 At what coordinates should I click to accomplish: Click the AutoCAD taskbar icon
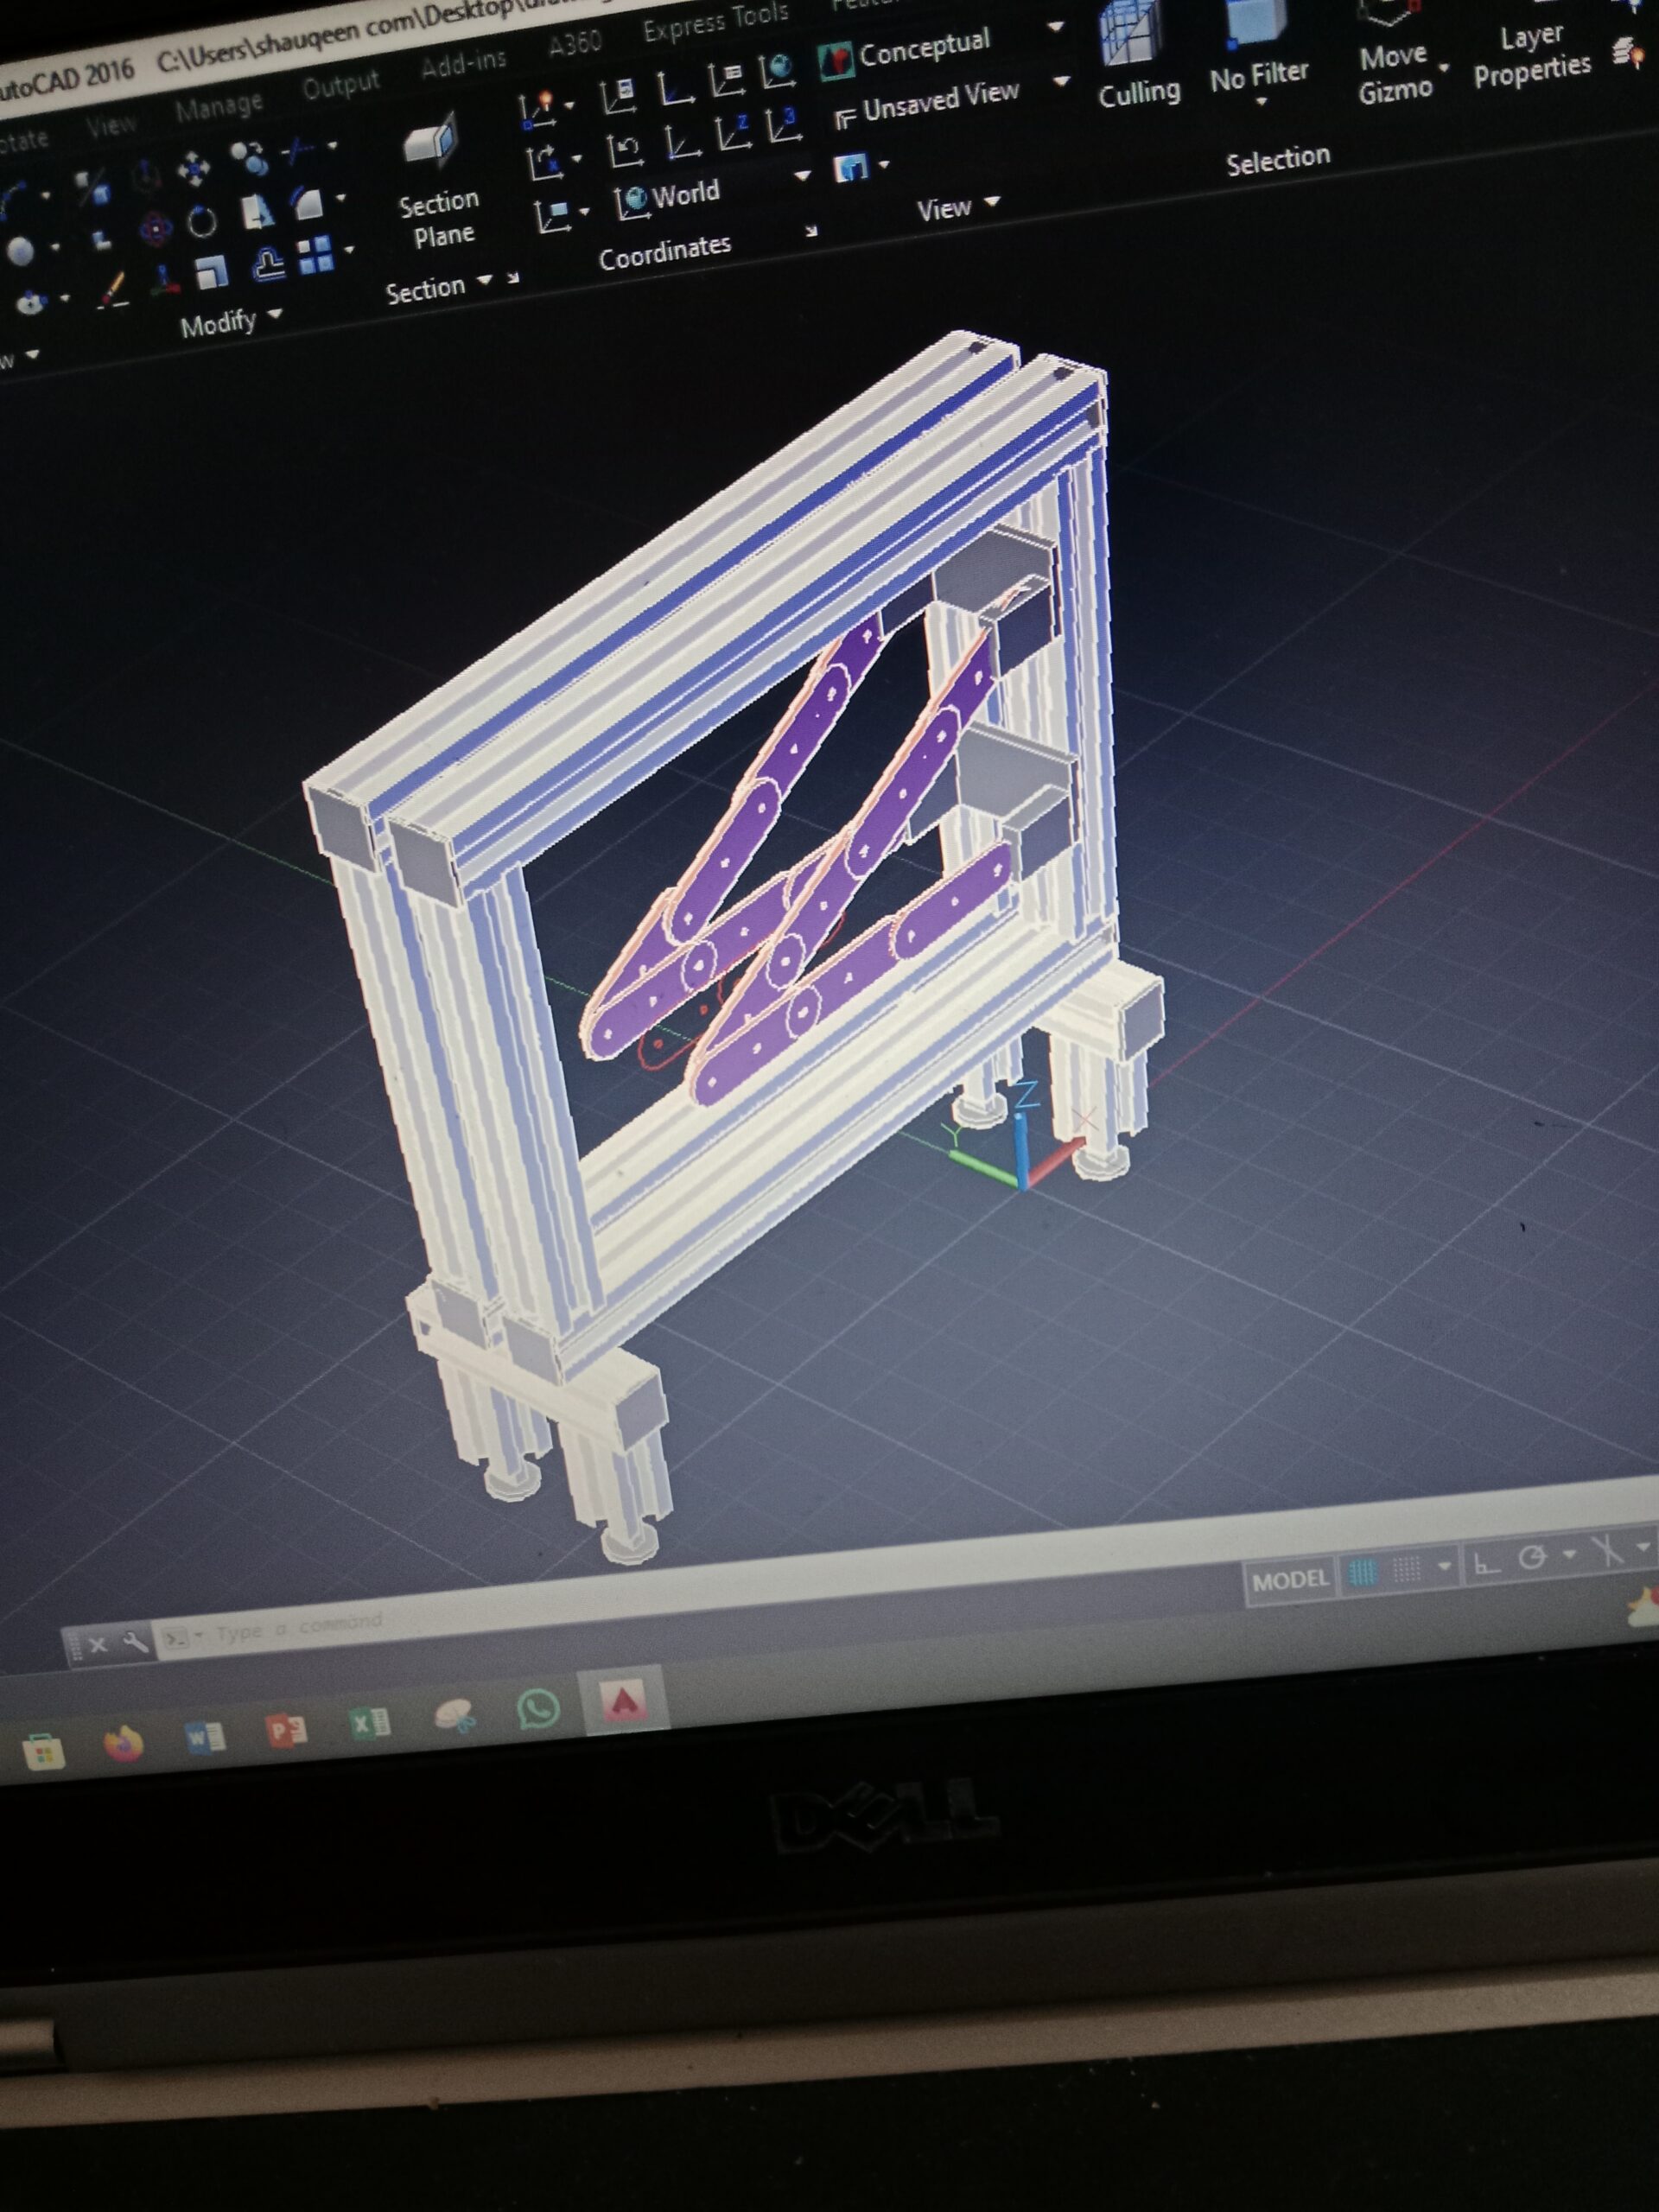(622, 1700)
